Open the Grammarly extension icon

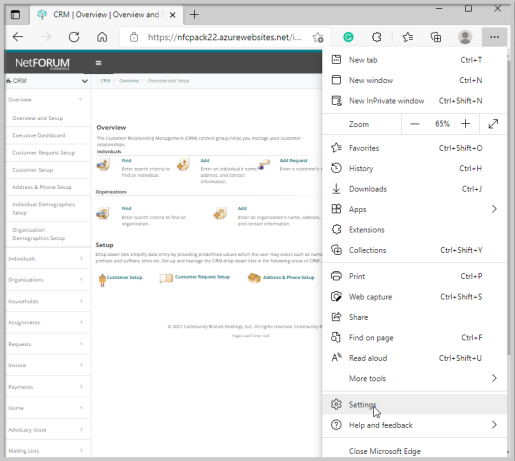(348, 37)
